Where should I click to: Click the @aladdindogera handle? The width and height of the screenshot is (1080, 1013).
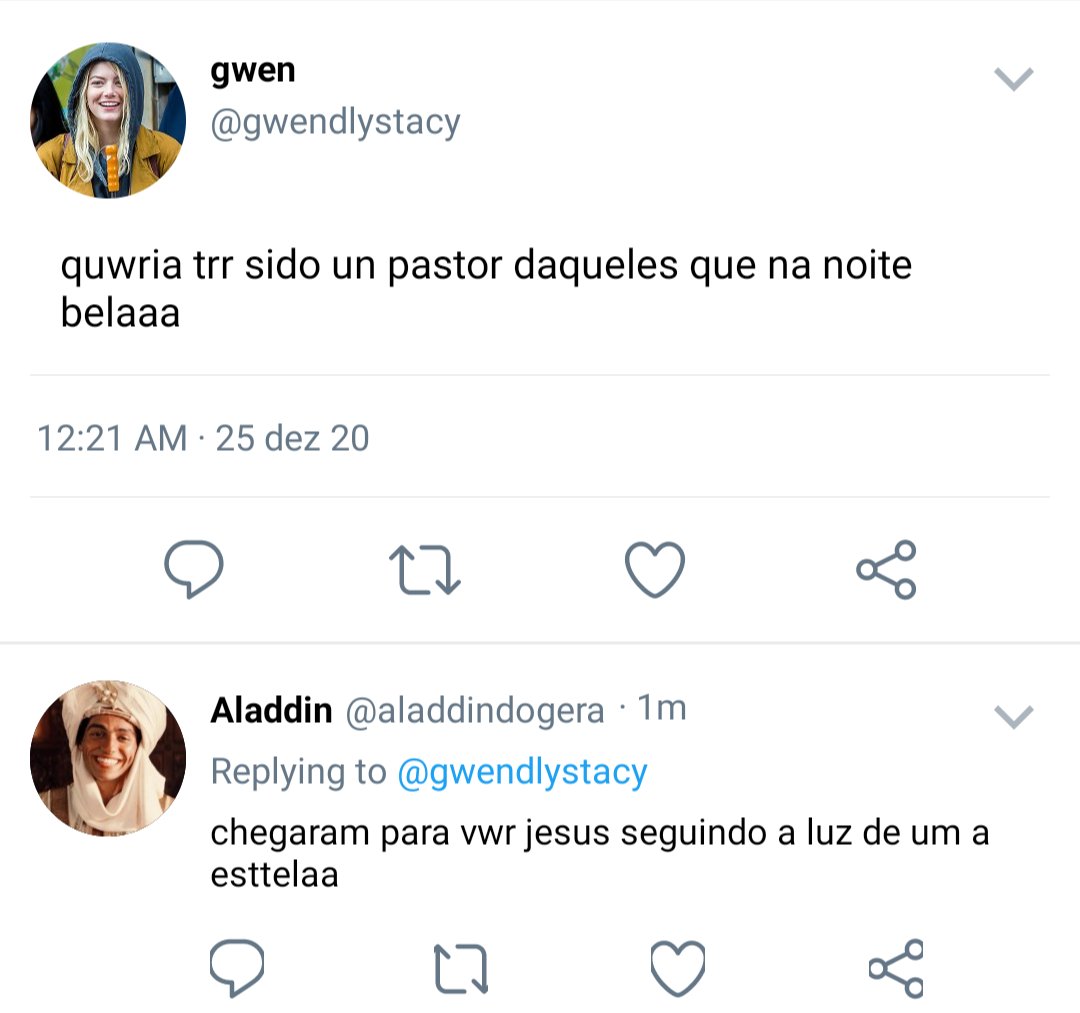pyautogui.click(x=475, y=711)
